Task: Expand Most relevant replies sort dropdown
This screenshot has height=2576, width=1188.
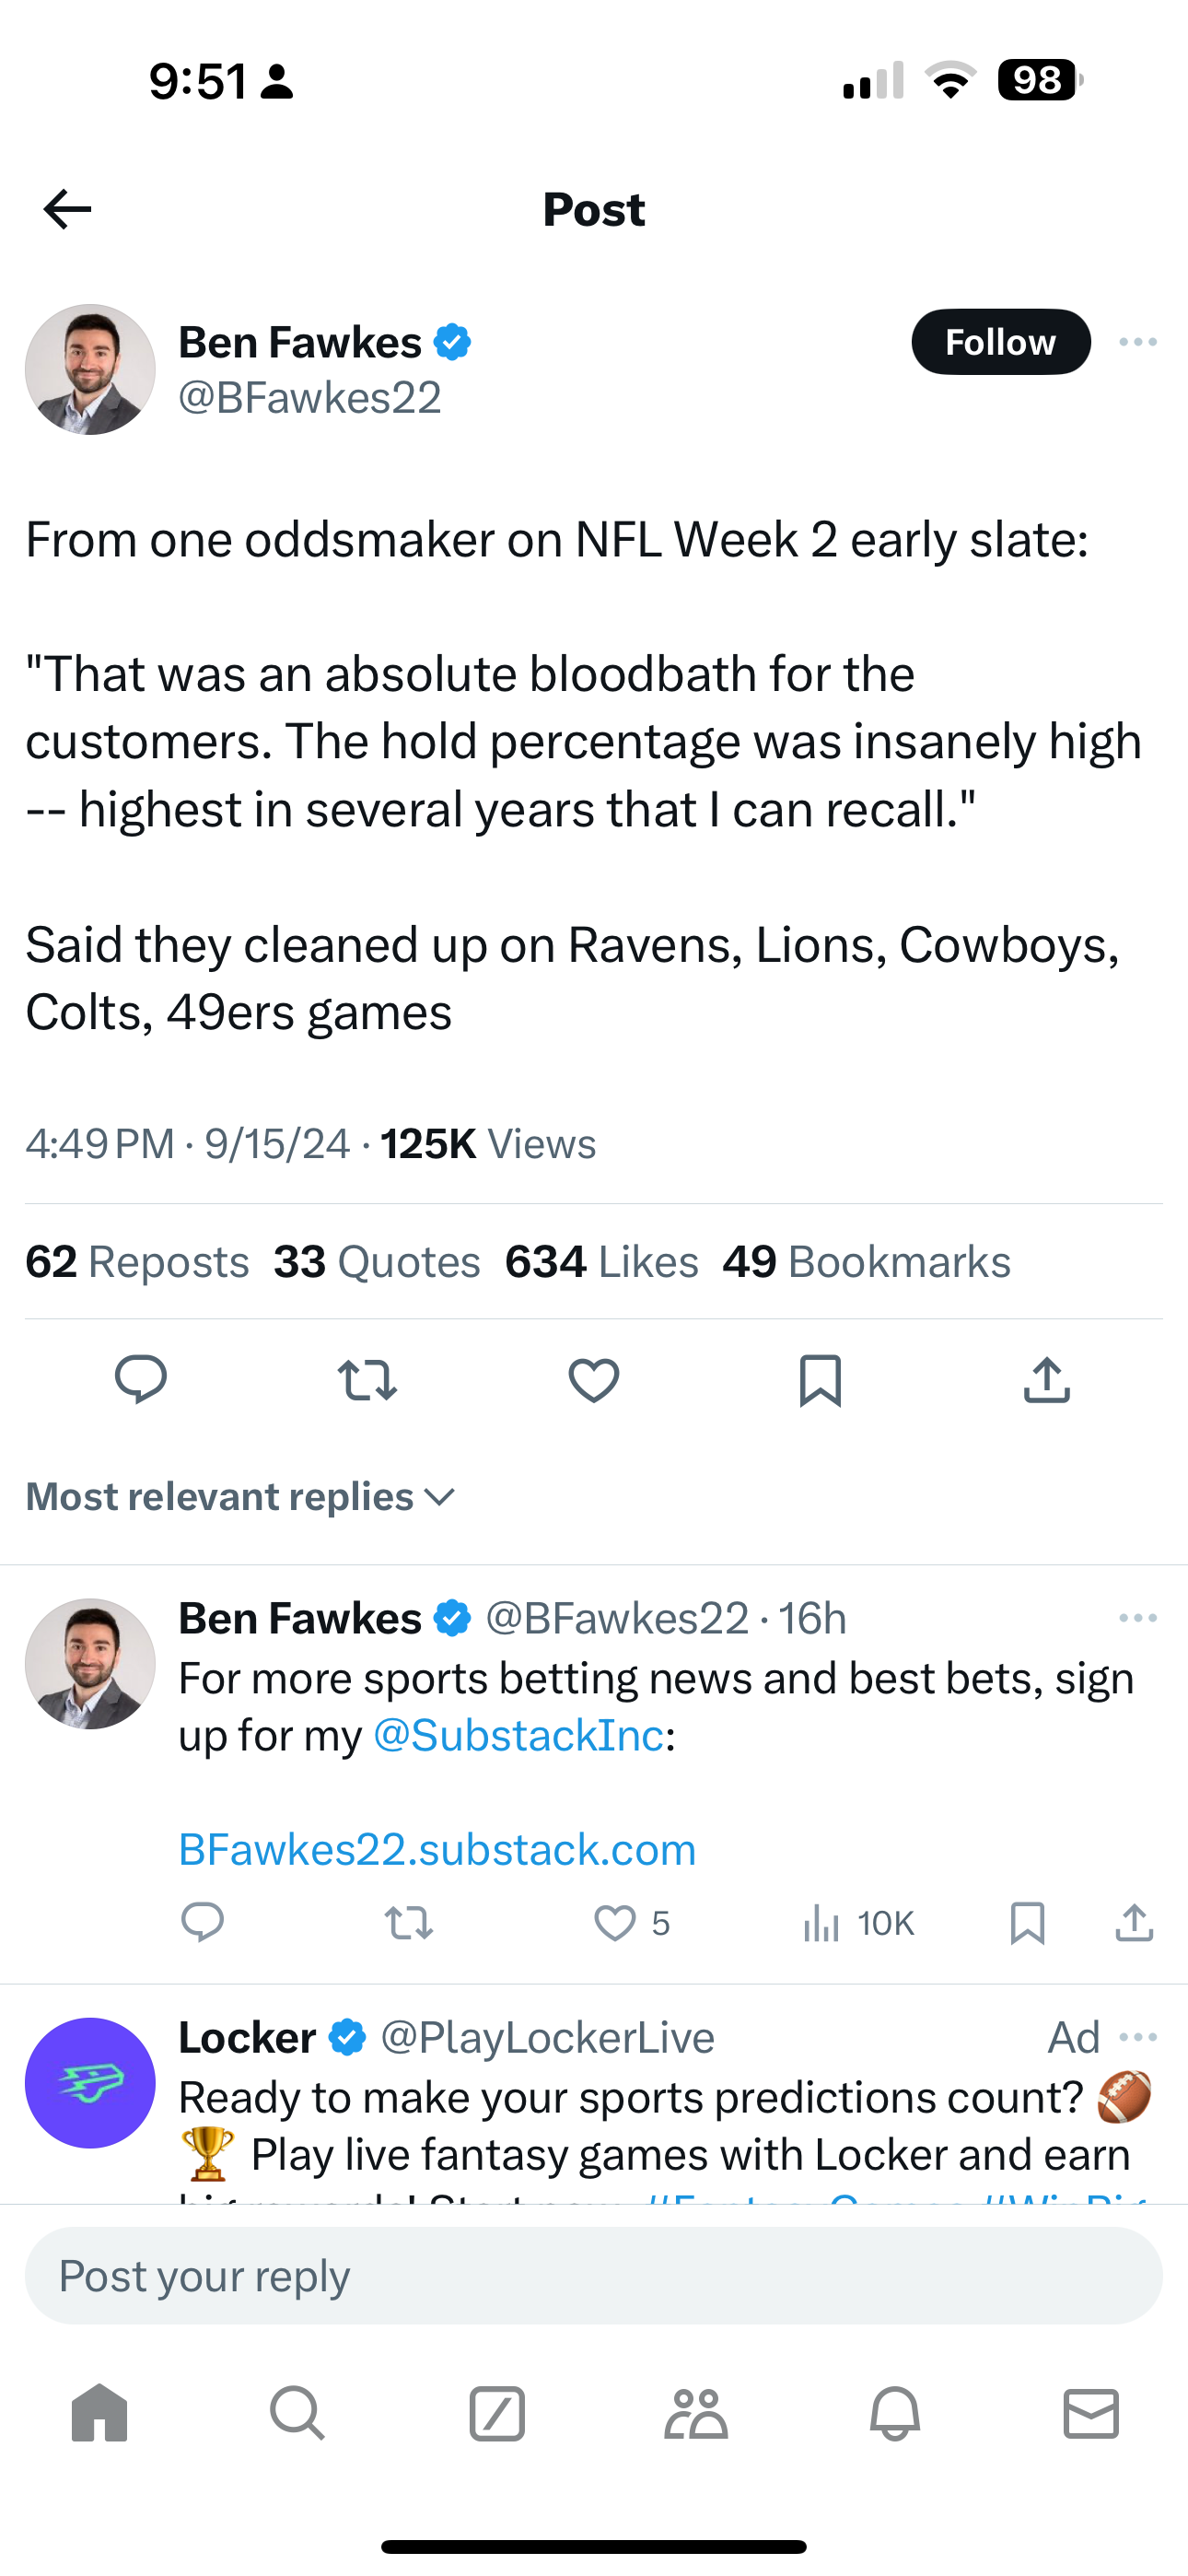Action: pos(240,1497)
